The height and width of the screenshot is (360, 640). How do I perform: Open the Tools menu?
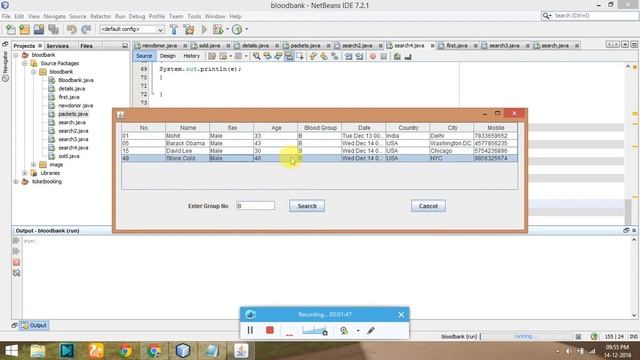[x=194, y=16]
